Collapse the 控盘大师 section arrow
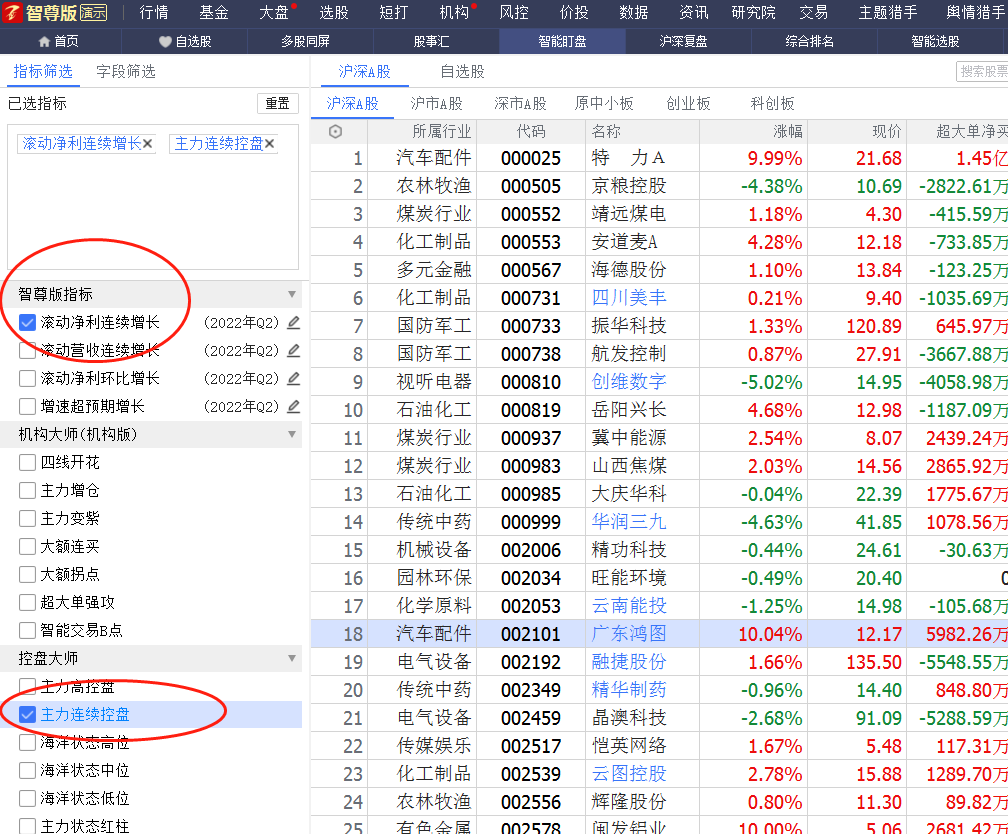The height and width of the screenshot is (834, 1008). pos(292,658)
